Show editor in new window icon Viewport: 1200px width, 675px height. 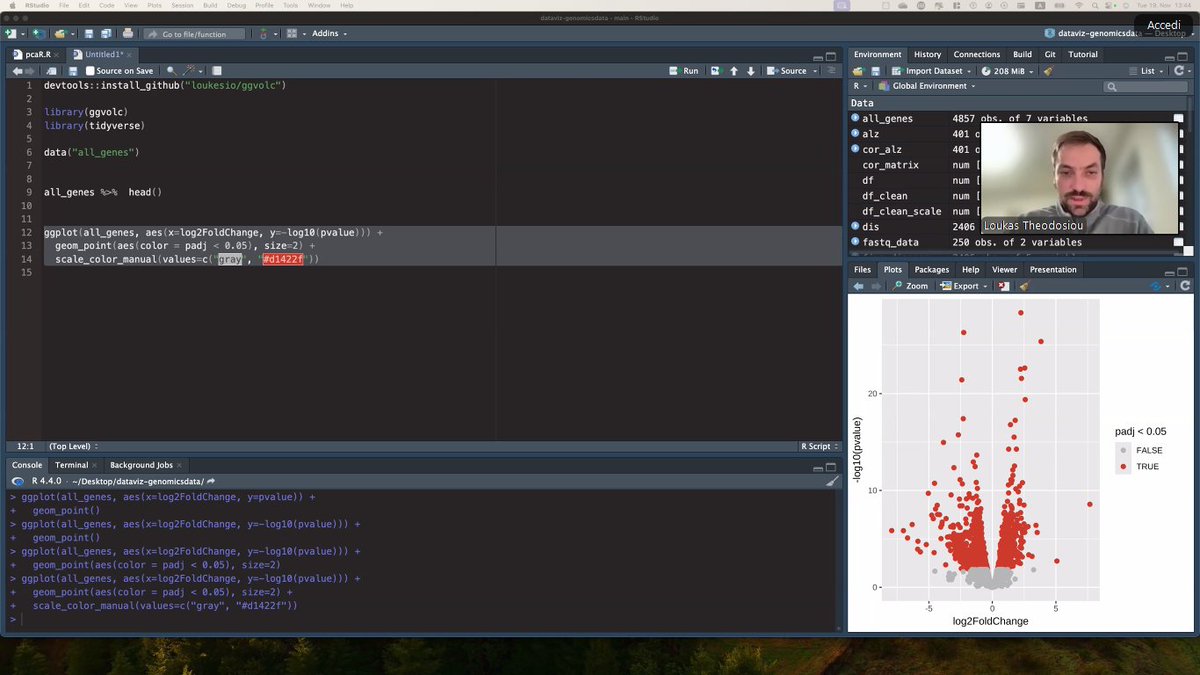click(x=53, y=71)
